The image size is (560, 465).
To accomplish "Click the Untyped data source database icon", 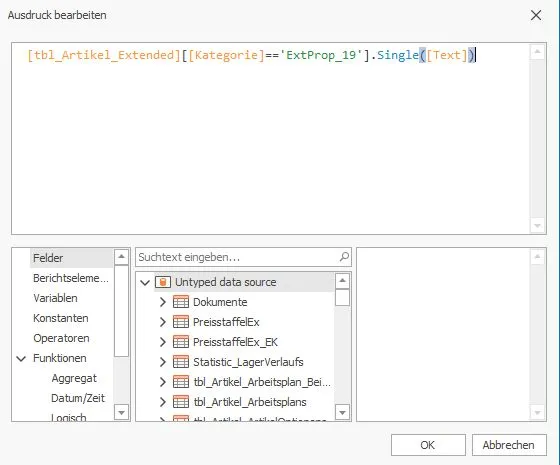I will (x=163, y=282).
